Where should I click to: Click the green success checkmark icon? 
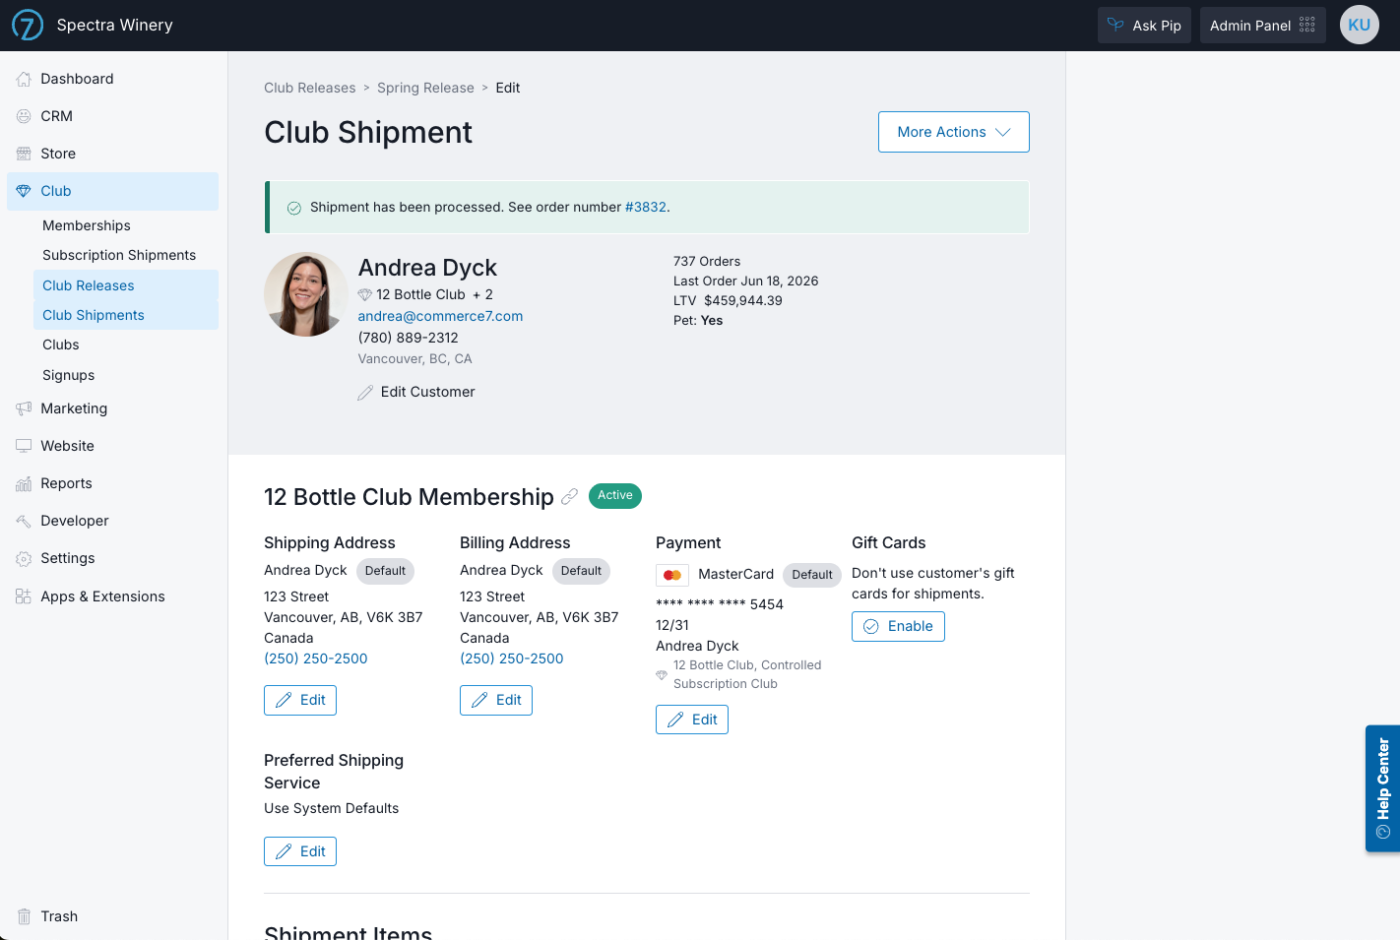pos(294,208)
